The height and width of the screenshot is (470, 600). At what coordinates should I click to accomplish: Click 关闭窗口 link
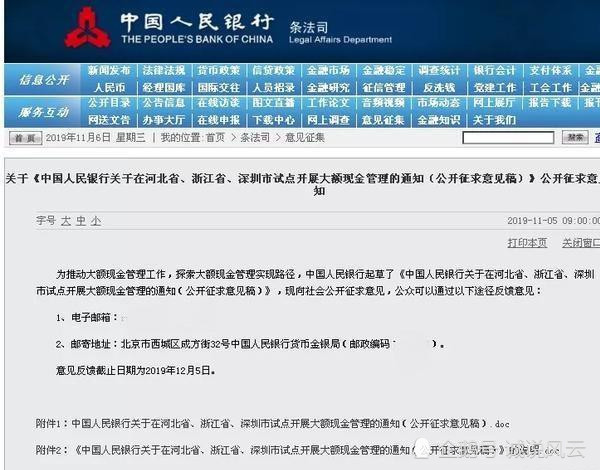pyautogui.click(x=581, y=243)
